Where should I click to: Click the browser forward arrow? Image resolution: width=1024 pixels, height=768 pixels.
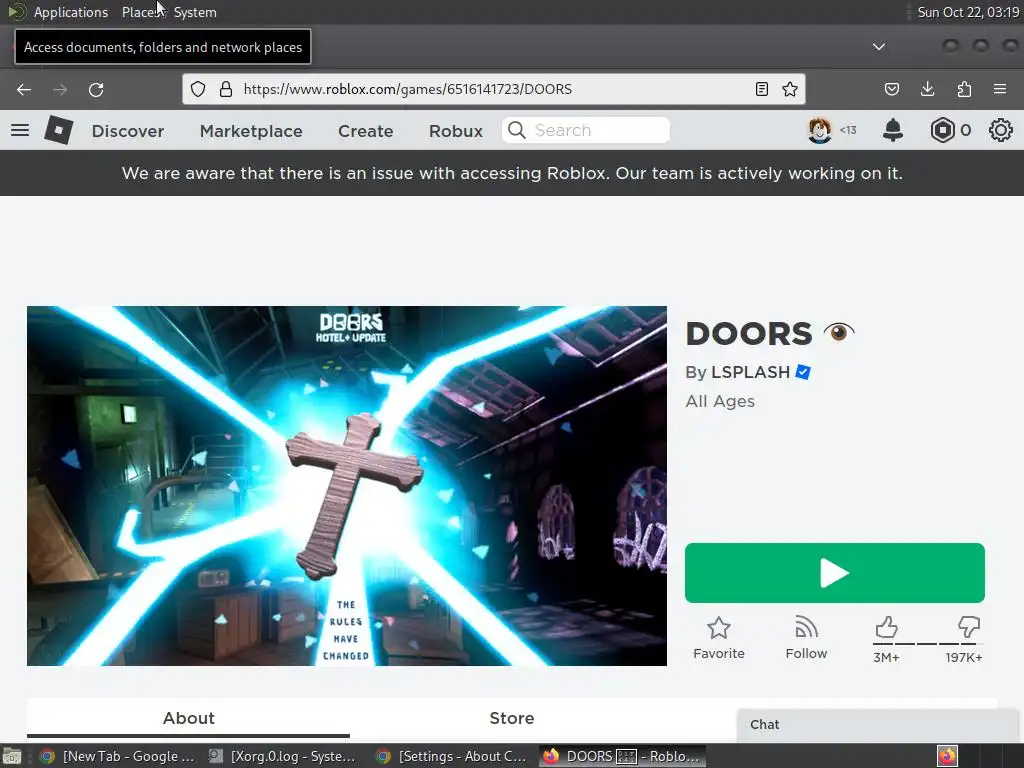point(60,89)
